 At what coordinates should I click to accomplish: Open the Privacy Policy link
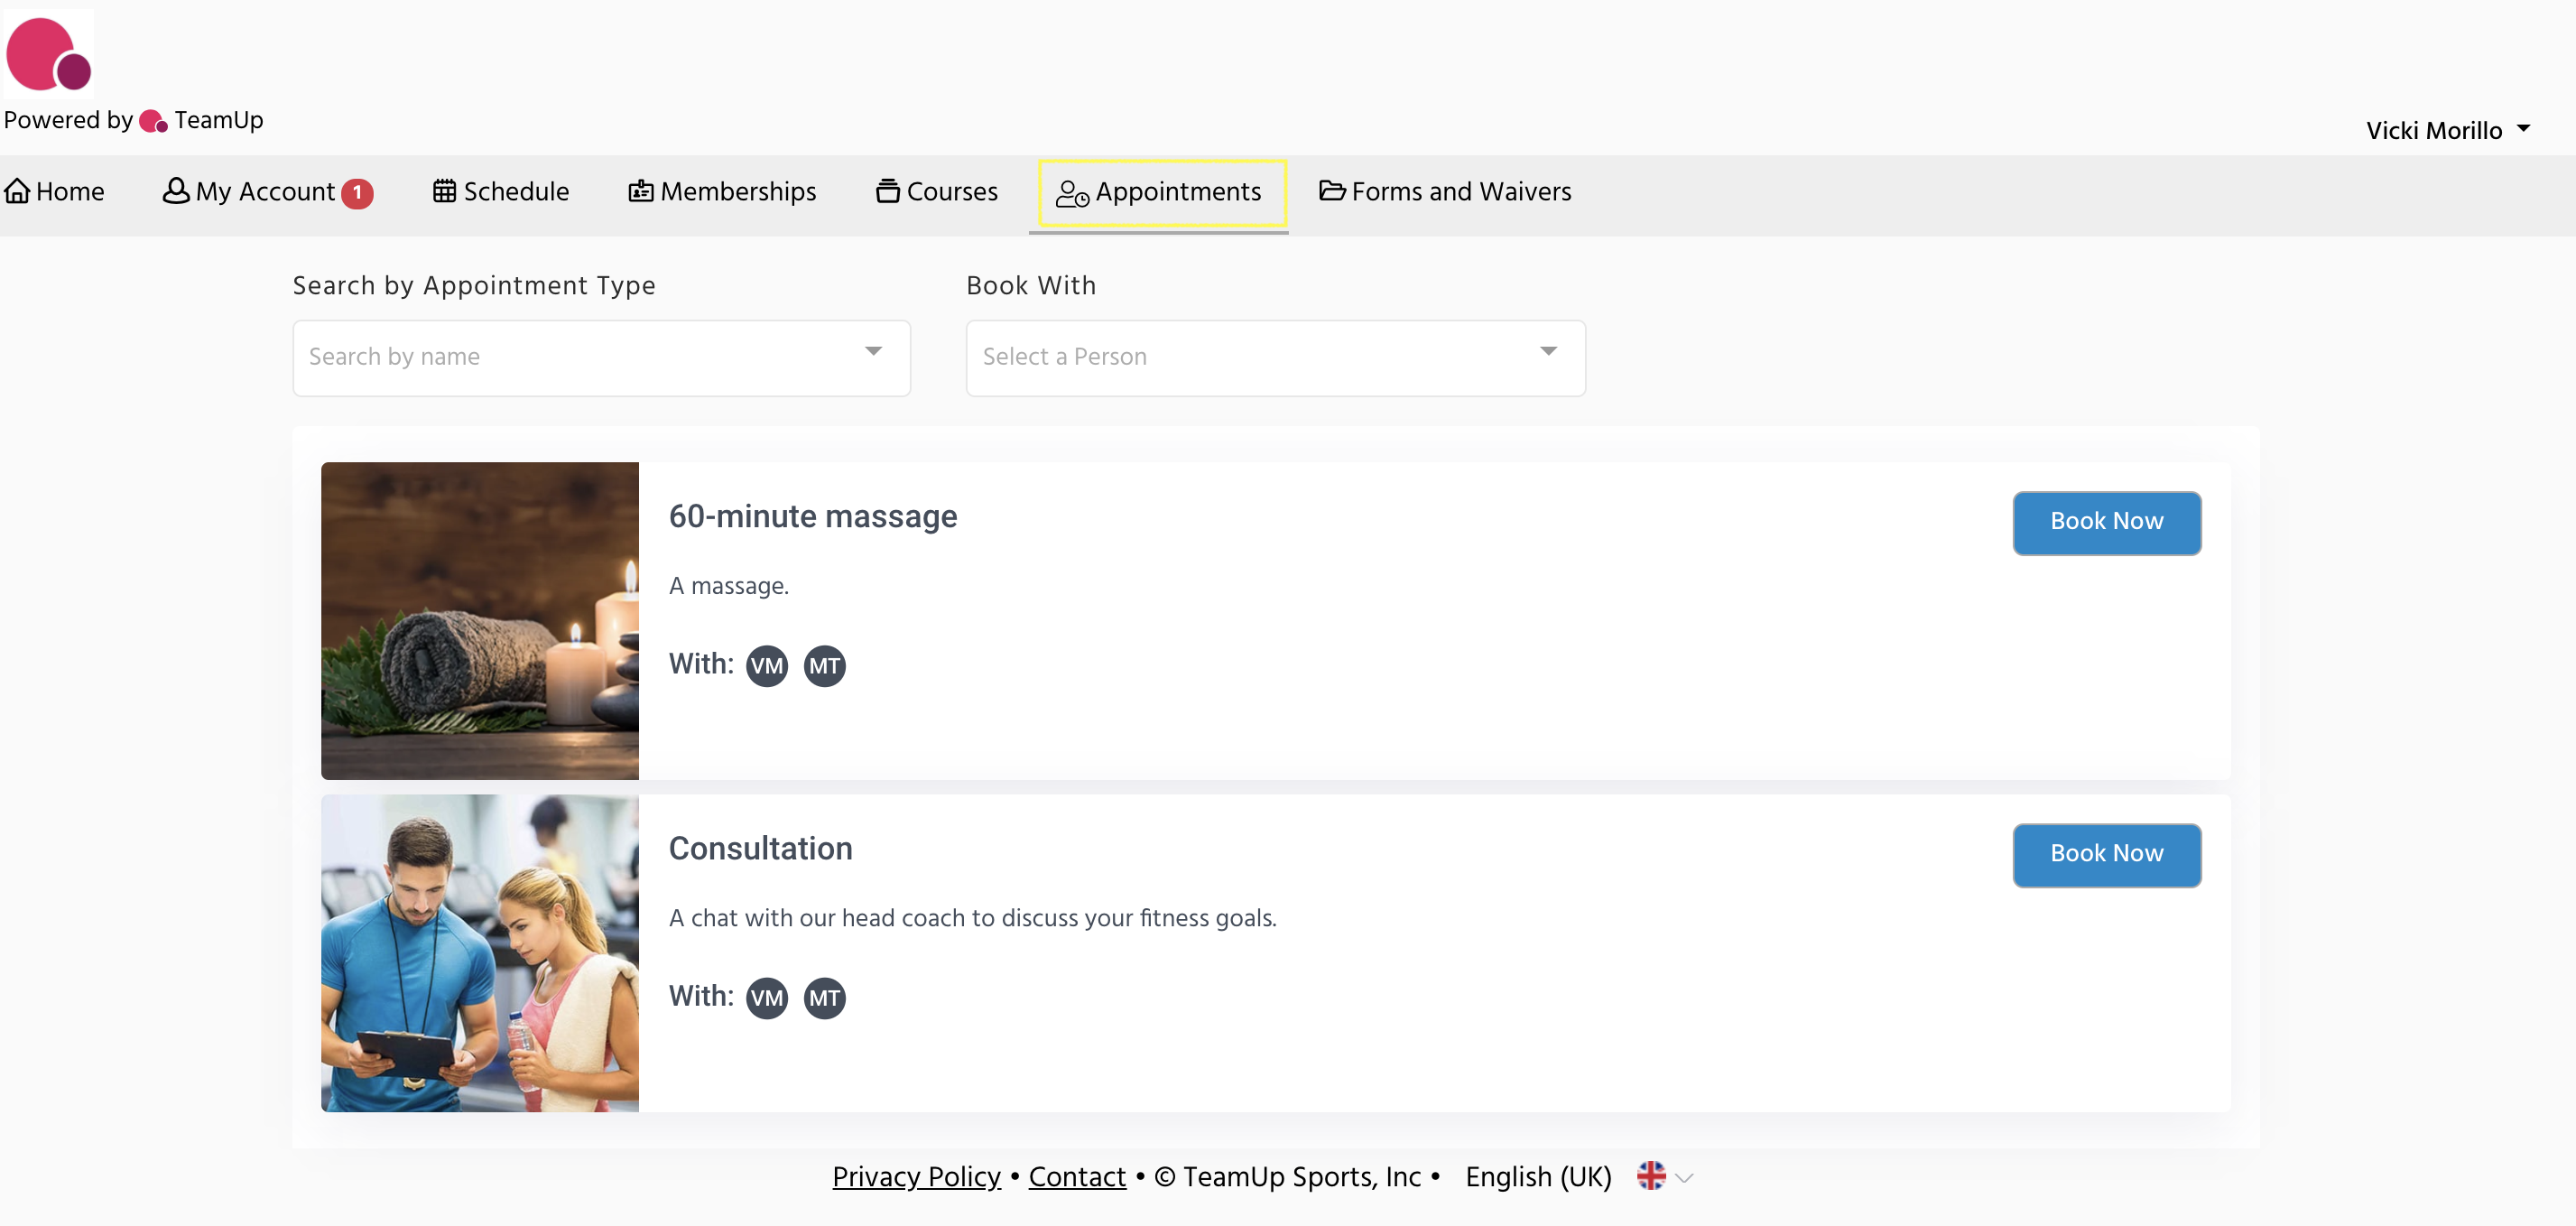[x=916, y=1177]
